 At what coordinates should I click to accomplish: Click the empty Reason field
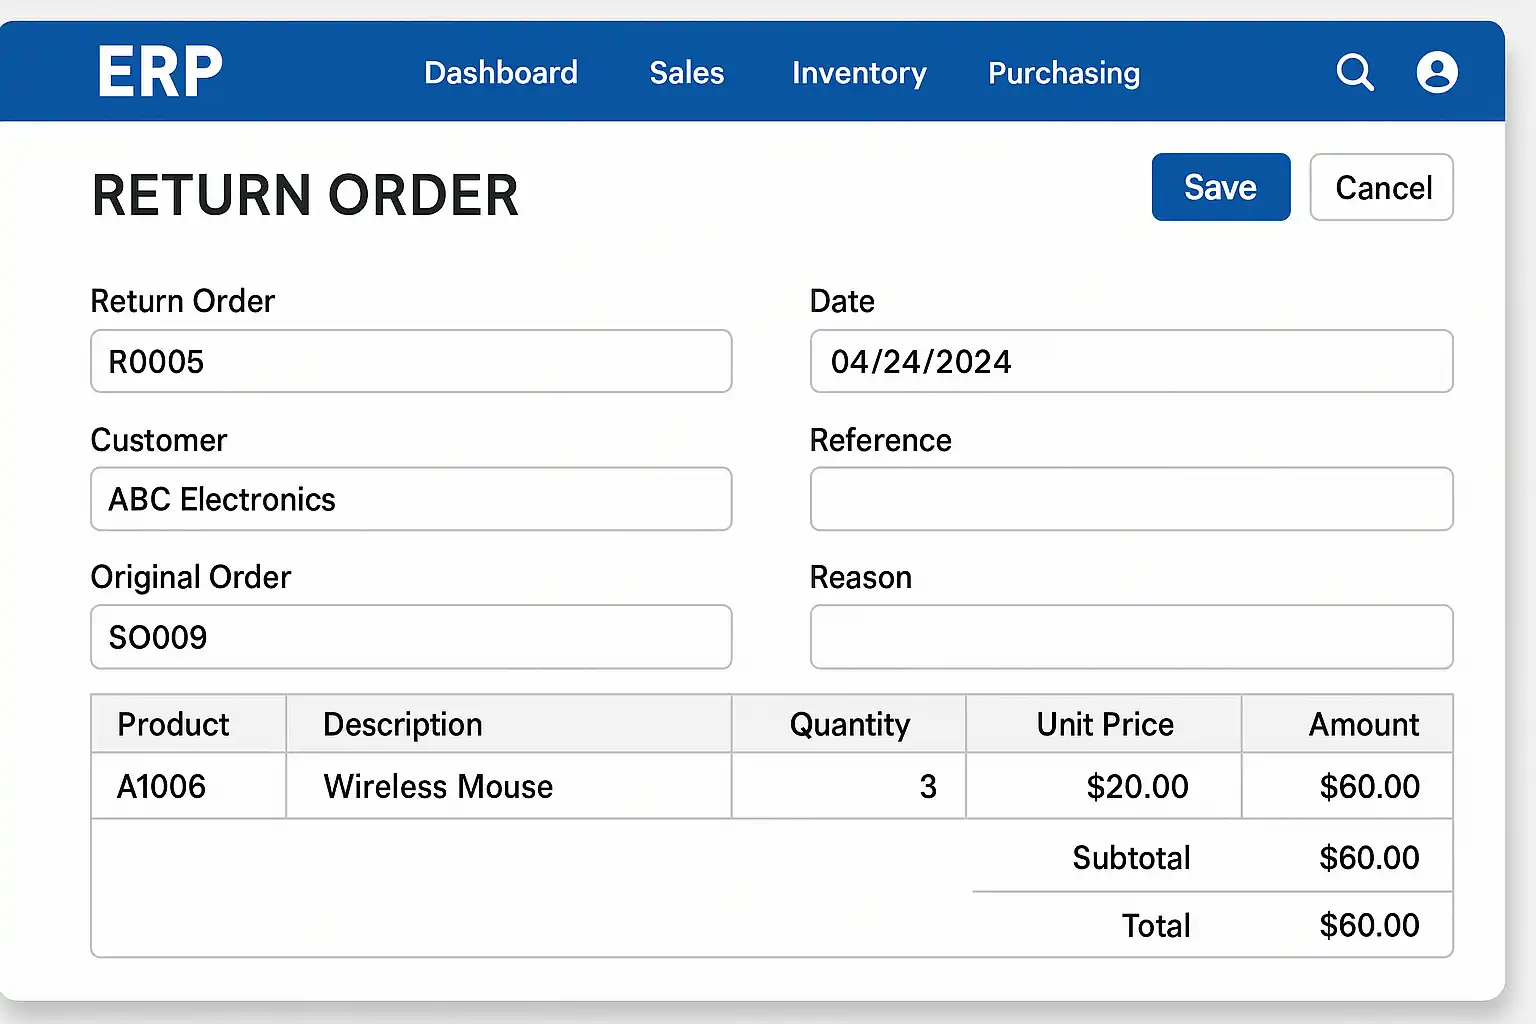[1131, 637]
